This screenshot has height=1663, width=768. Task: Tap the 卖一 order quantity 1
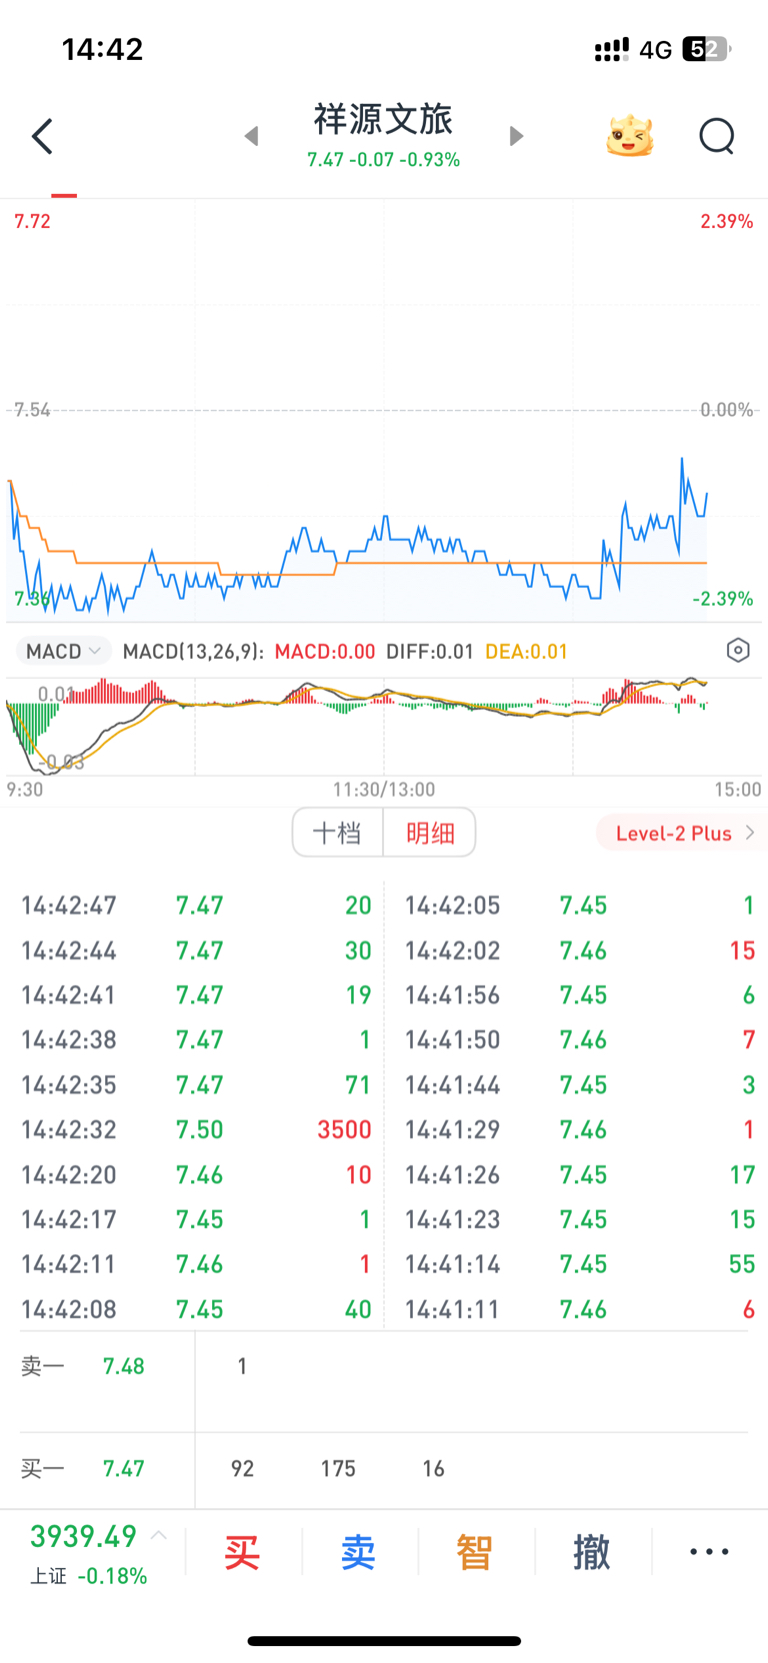point(242,1367)
